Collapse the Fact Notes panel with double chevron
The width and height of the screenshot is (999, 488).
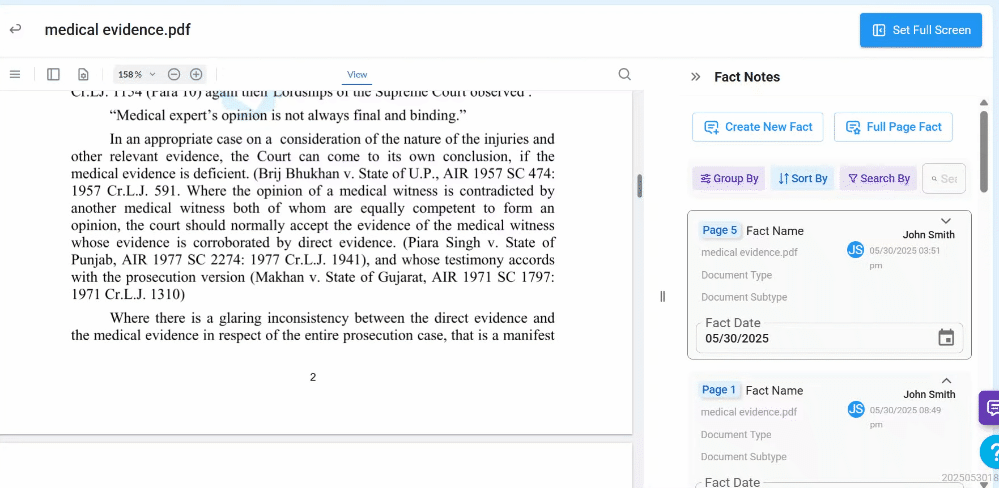point(696,77)
